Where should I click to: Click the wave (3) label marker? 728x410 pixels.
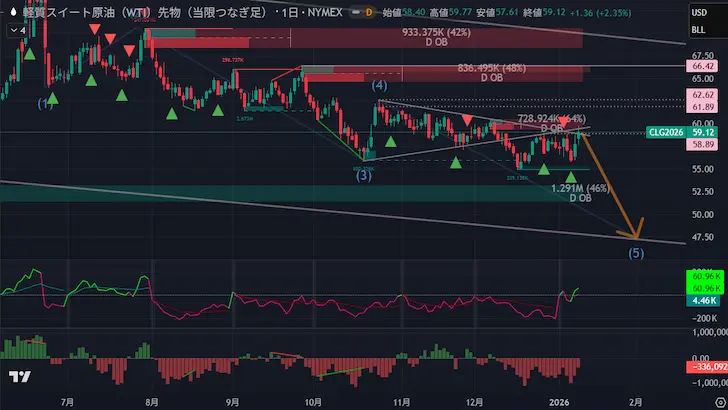364,175
